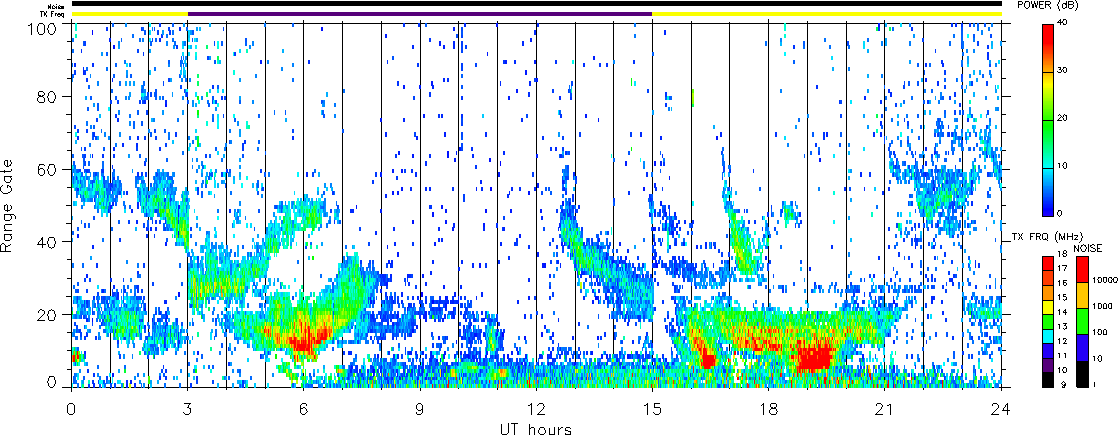Click the blue bottom band of POWER color bar
The width and height of the screenshot is (1118, 435).
[1048, 192]
